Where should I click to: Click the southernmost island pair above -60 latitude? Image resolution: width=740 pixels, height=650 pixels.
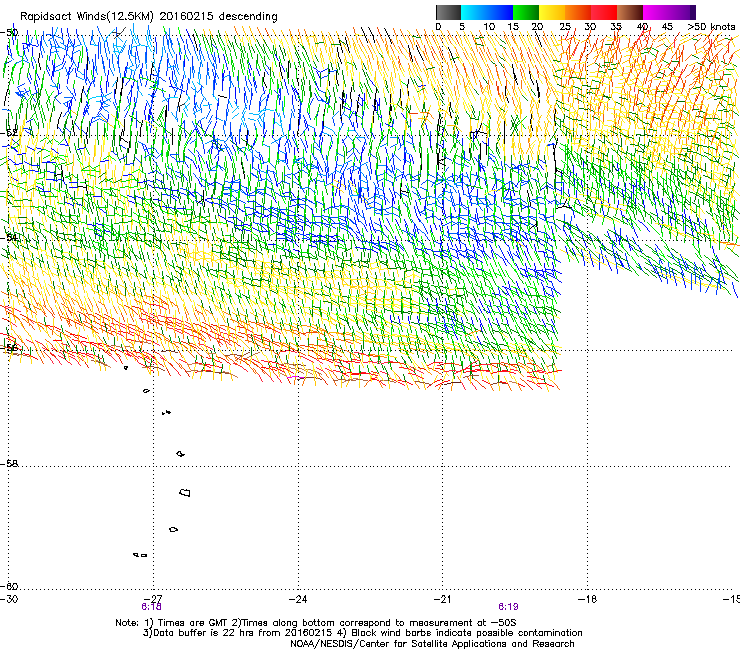[140, 555]
